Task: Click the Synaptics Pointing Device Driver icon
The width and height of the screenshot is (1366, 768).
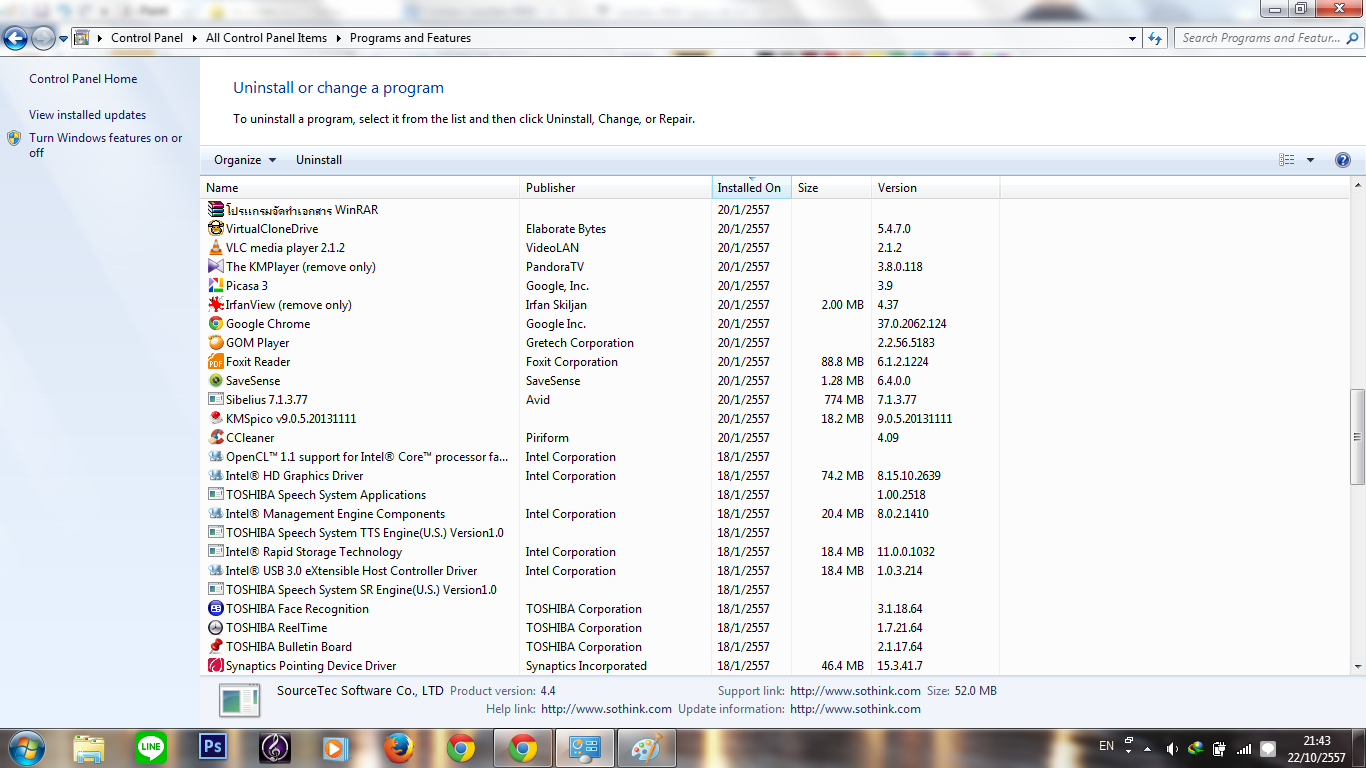Action: pos(215,666)
